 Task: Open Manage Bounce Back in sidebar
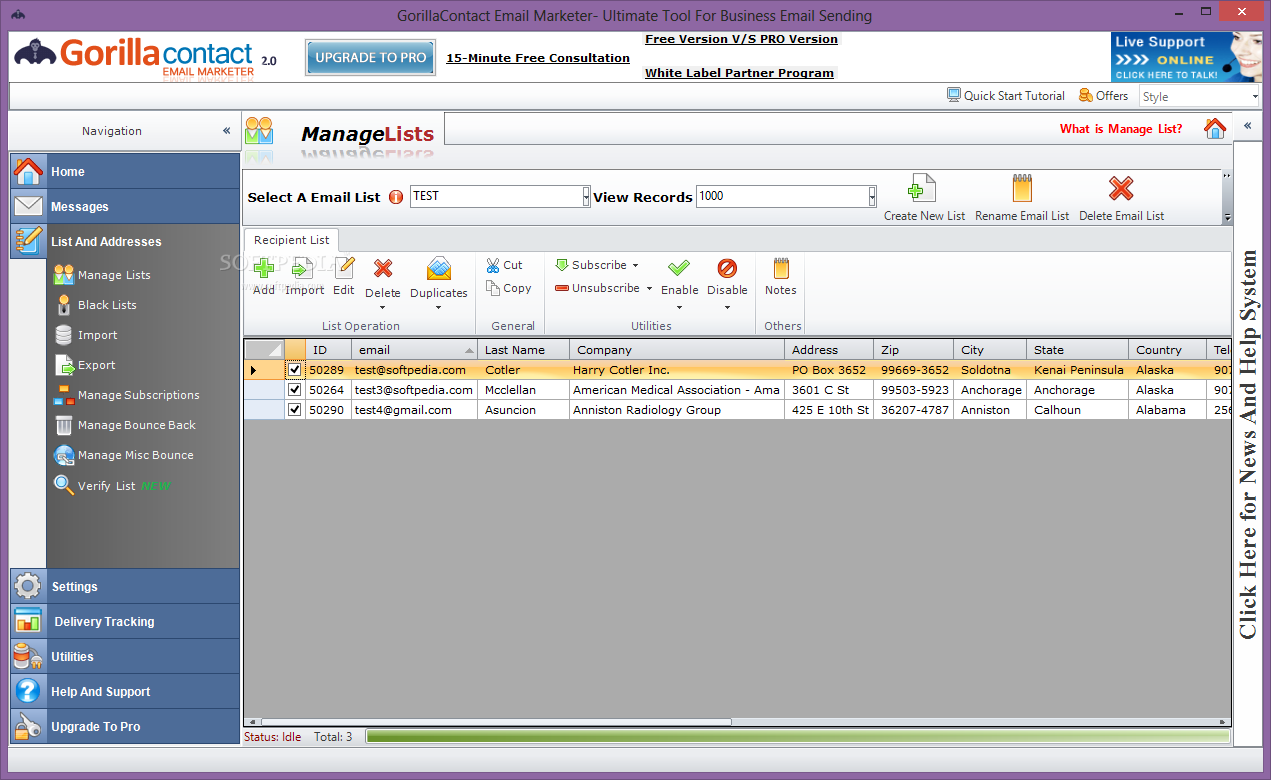pyautogui.click(x=124, y=425)
